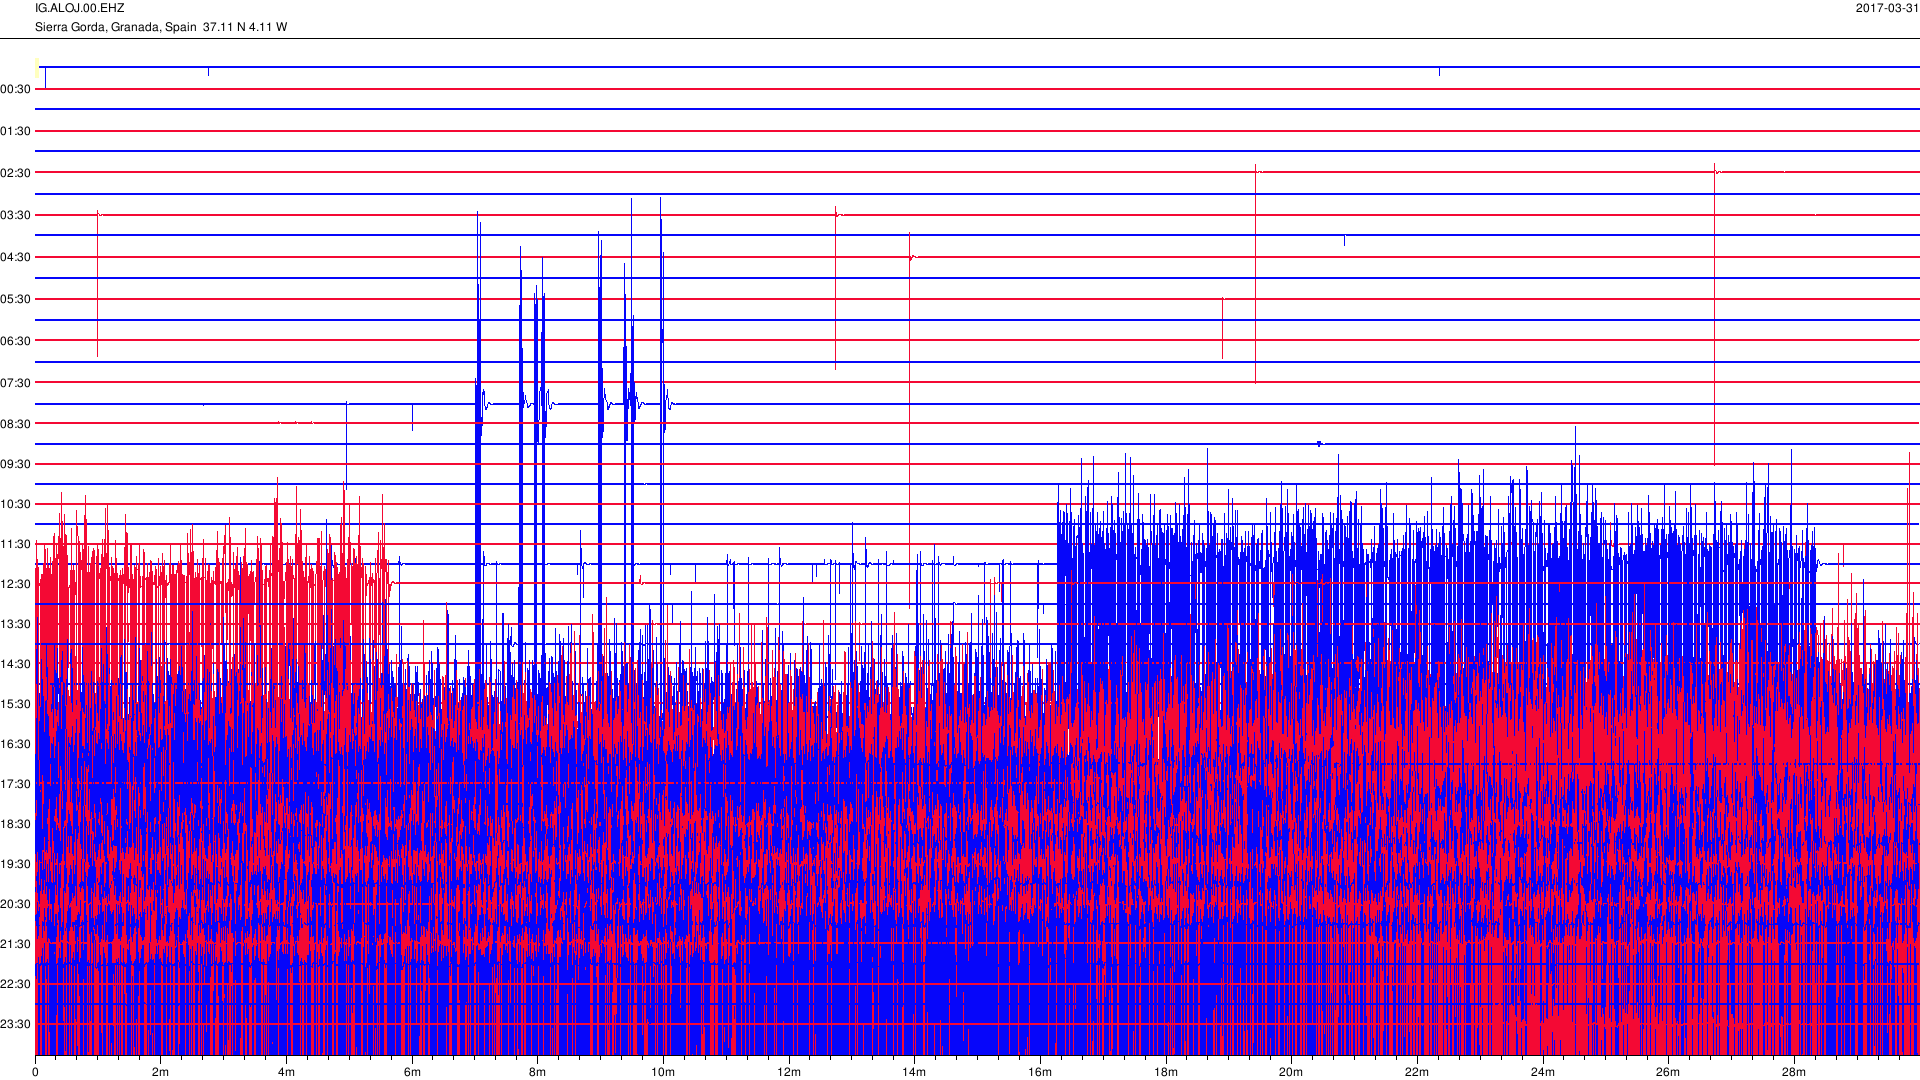Select the 23:30 time label
Image resolution: width=1920 pixels, height=1080 pixels.
(16, 1024)
